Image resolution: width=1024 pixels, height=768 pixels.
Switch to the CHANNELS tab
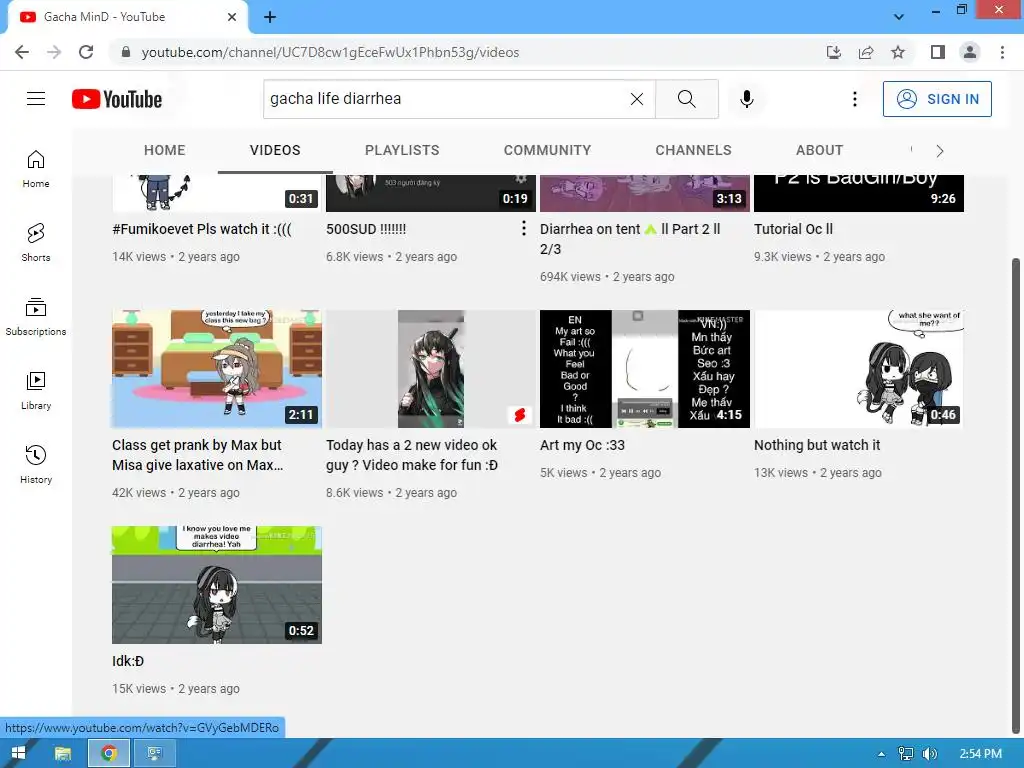[694, 150]
